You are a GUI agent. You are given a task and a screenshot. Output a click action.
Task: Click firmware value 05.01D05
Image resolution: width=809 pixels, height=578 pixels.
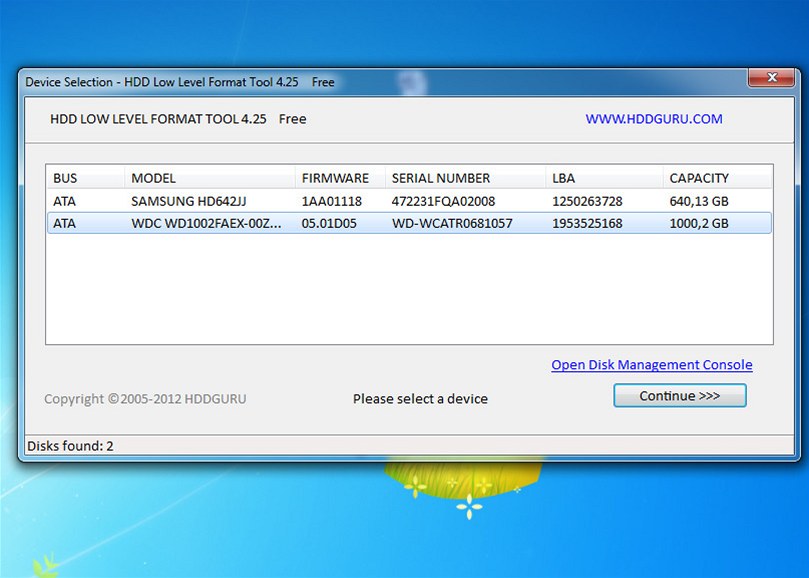(x=329, y=223)
